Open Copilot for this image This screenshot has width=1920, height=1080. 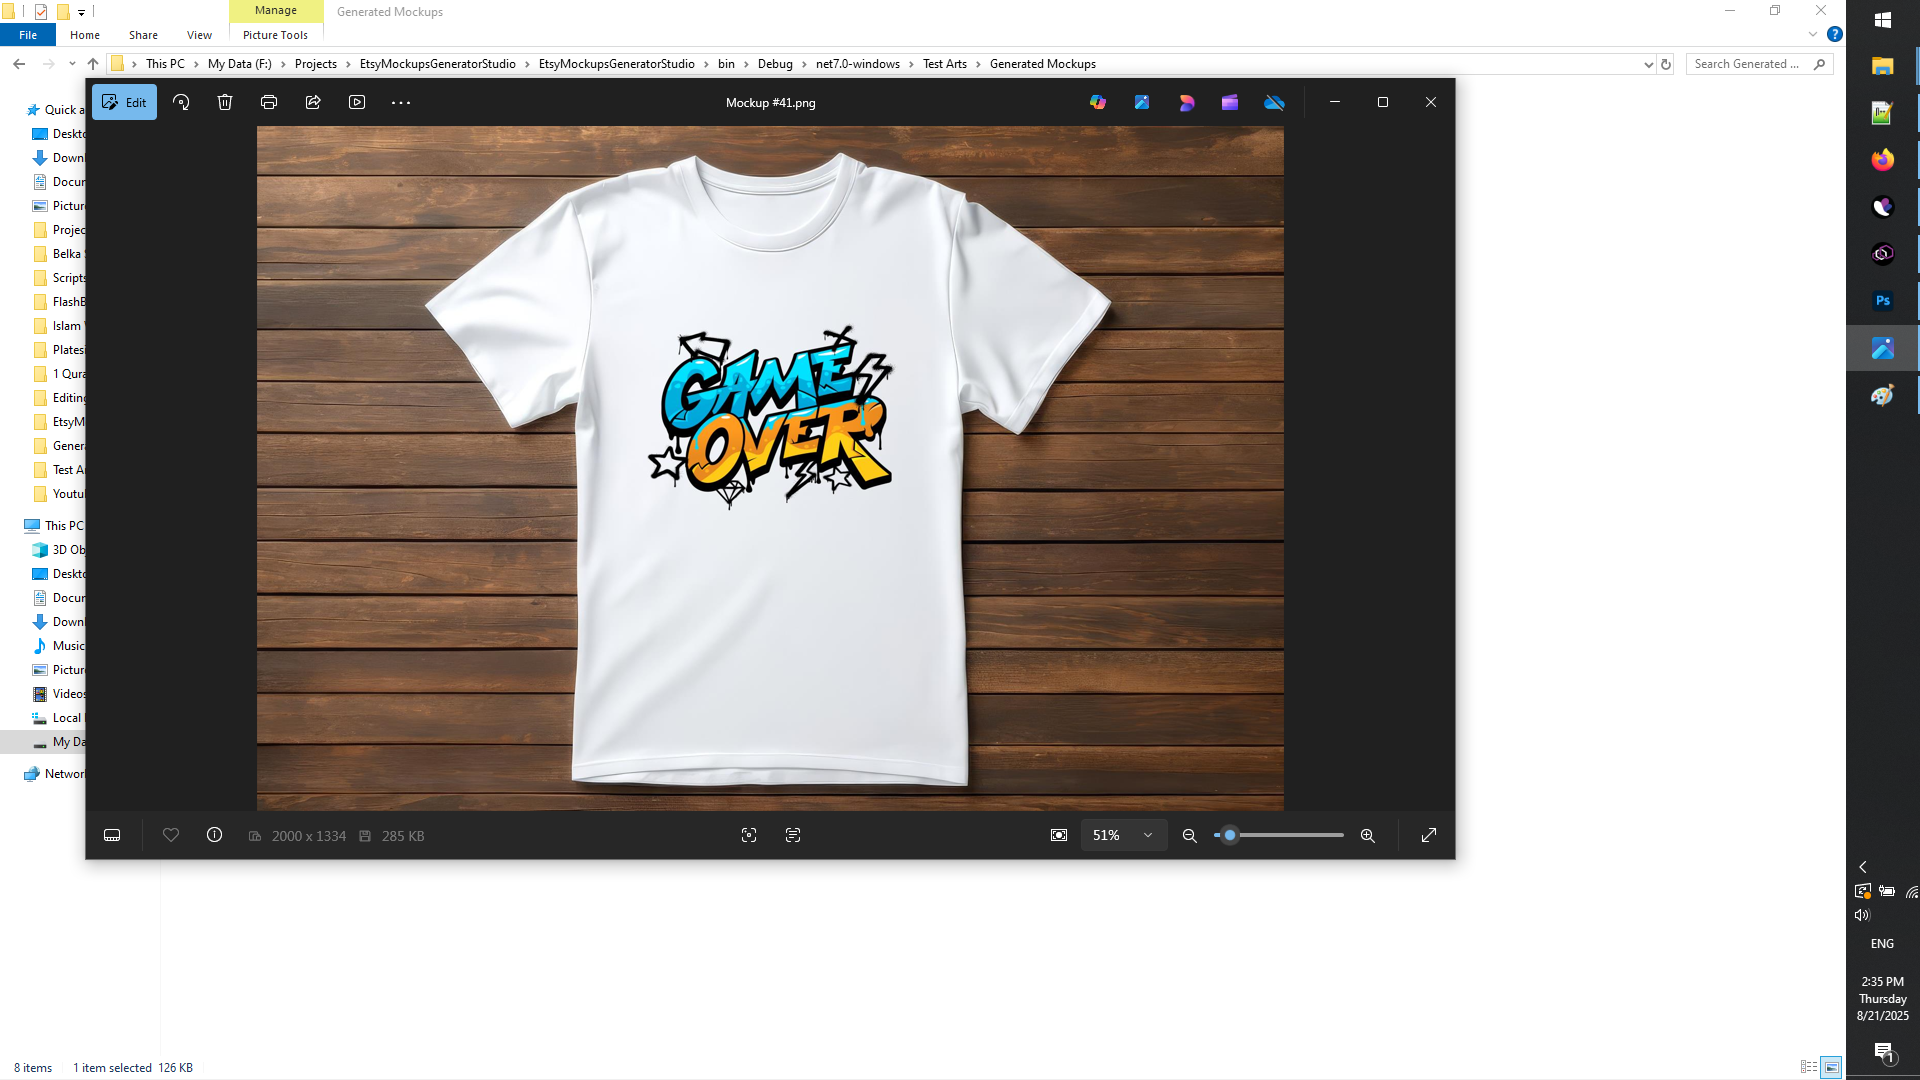coord(1098,102)
